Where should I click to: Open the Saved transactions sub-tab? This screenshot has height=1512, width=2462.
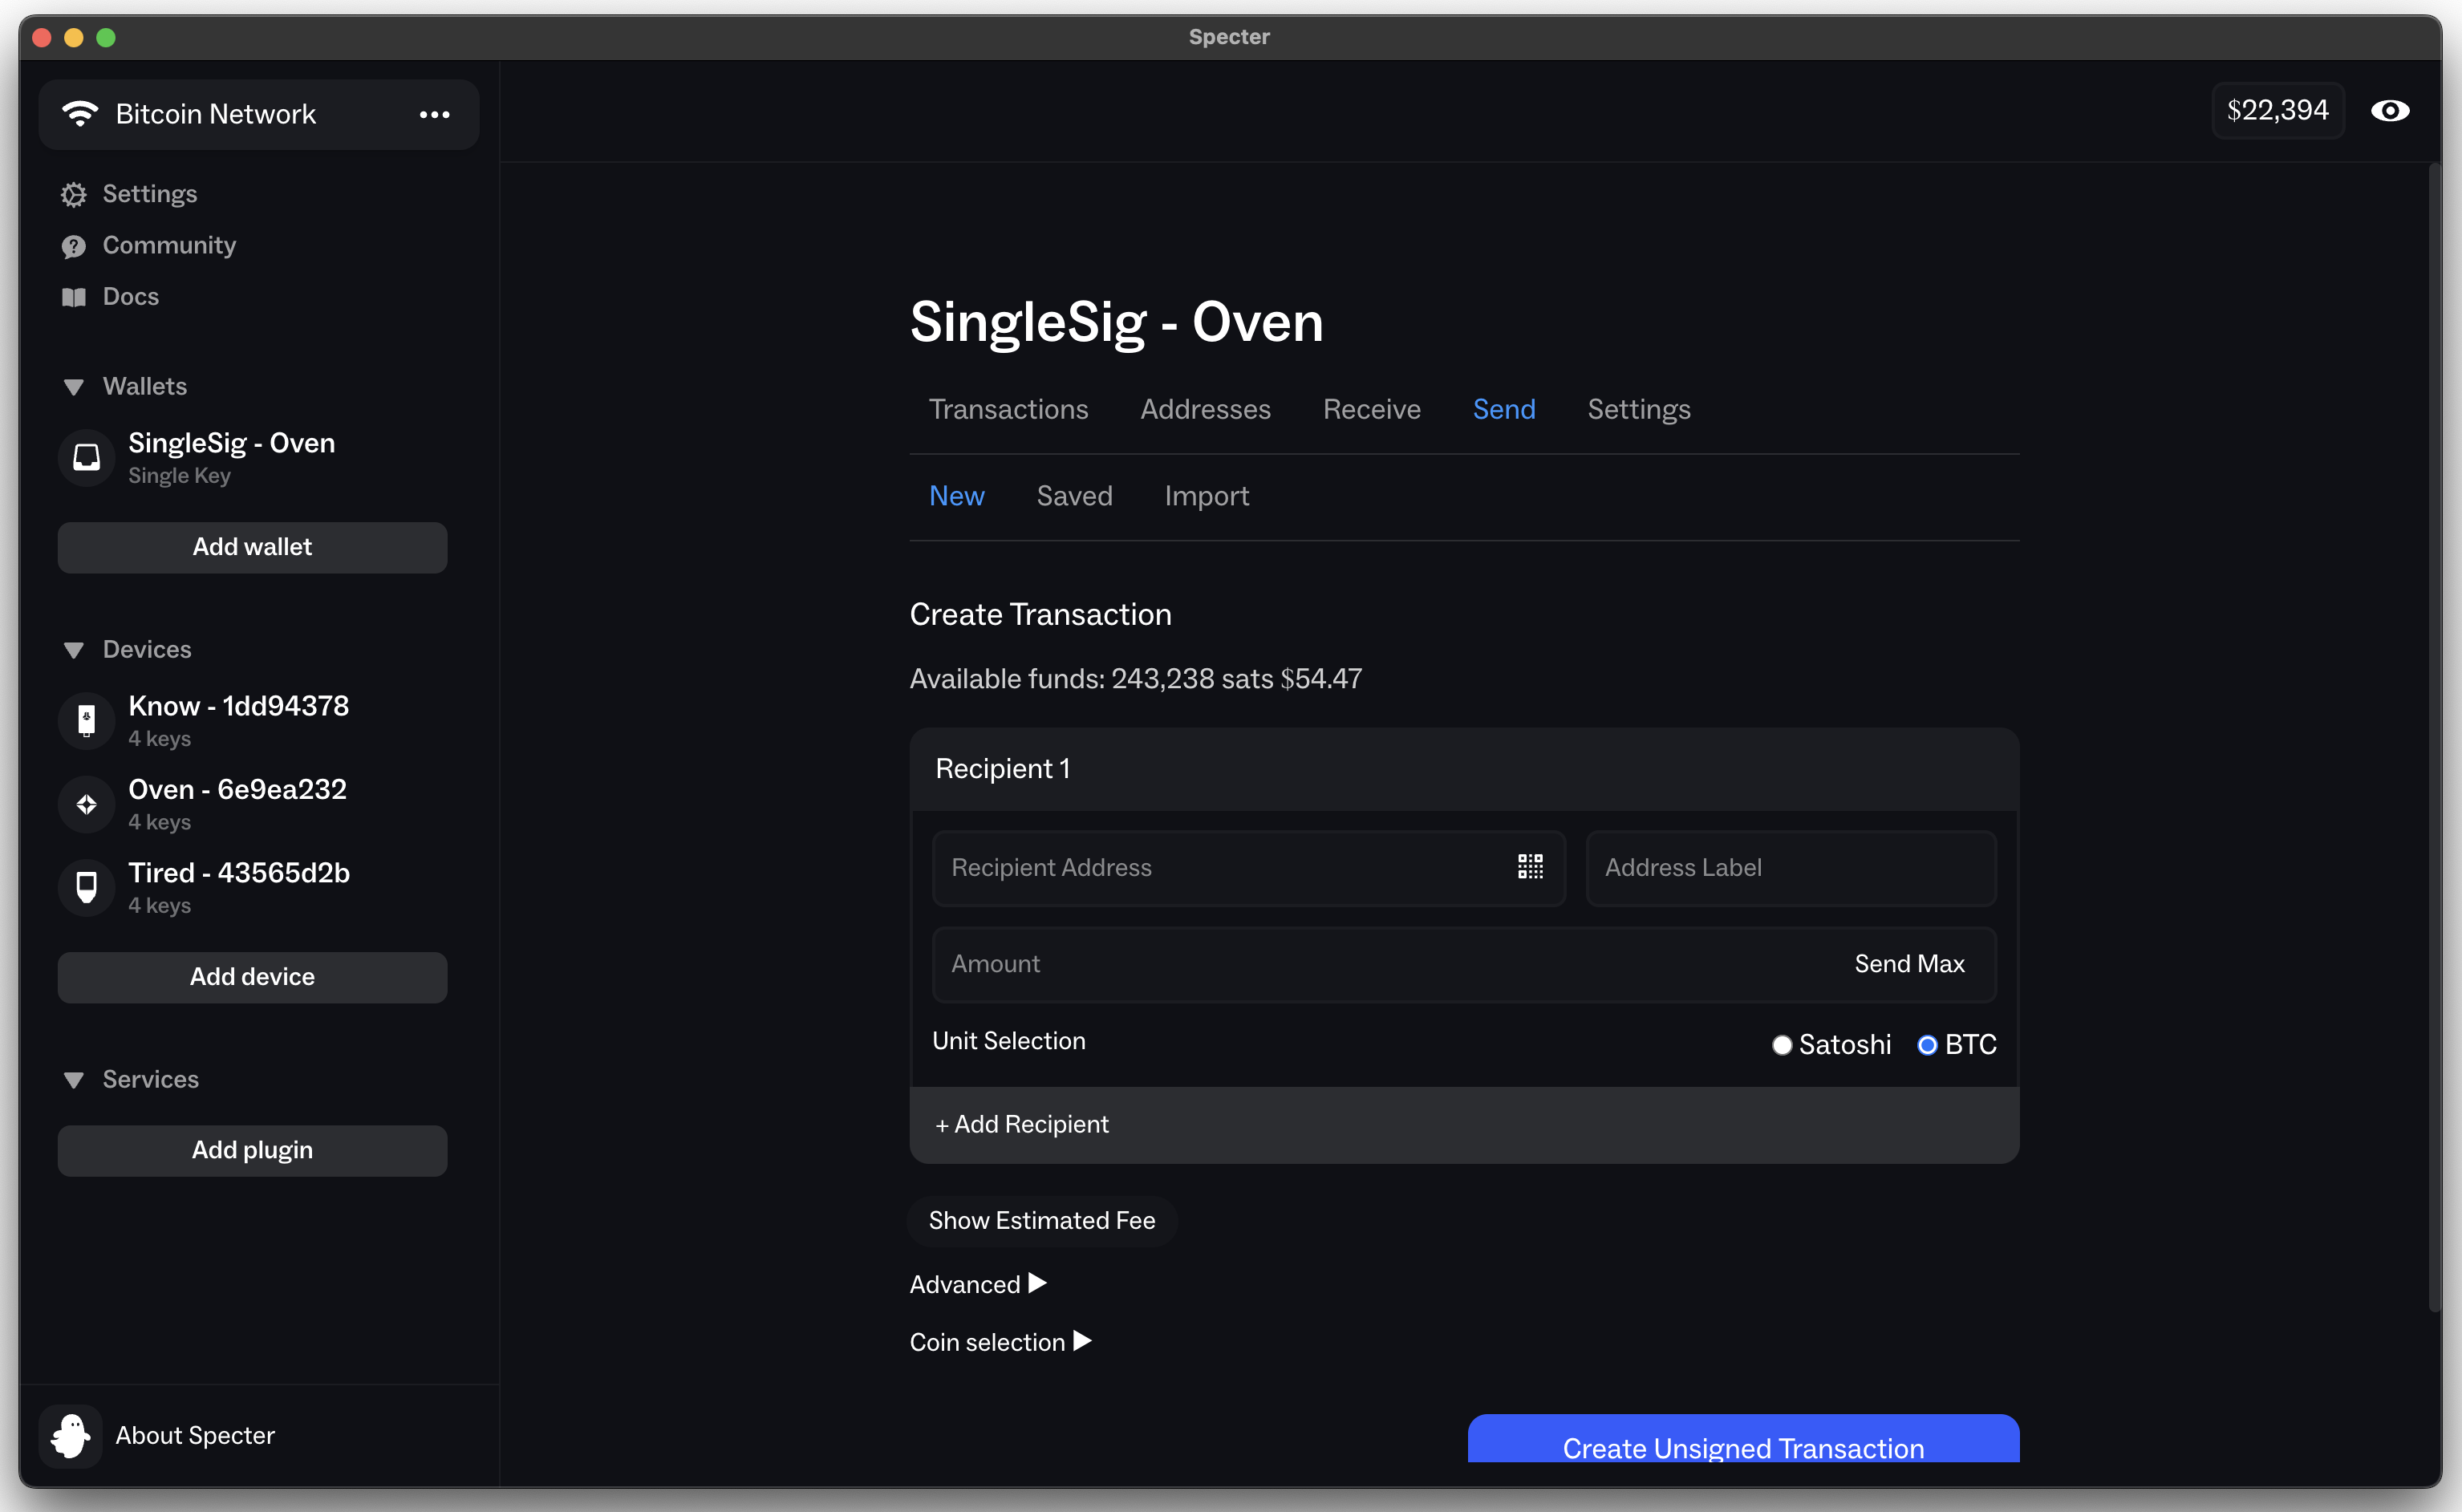pos(1074,496)
